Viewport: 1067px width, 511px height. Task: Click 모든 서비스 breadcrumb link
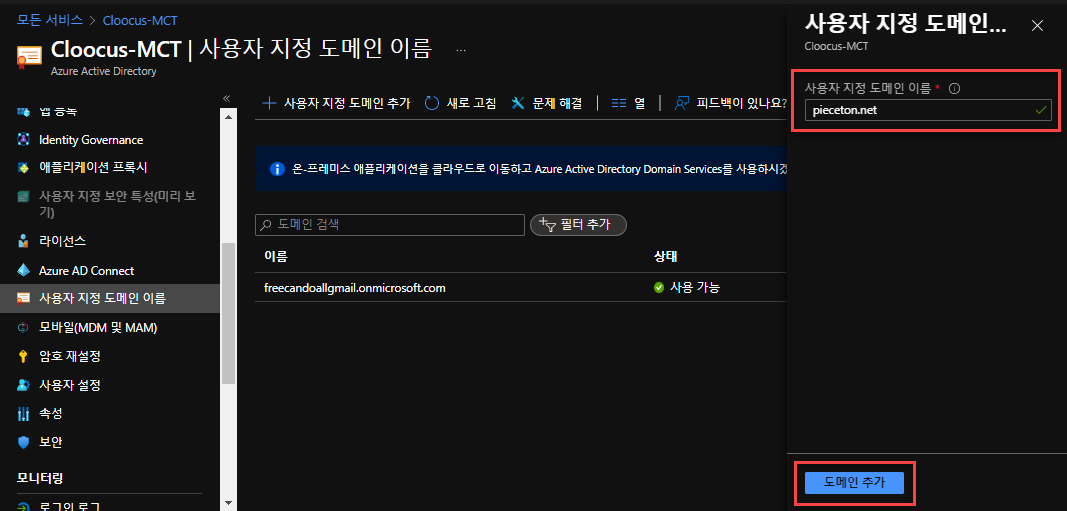coord(50,20)
